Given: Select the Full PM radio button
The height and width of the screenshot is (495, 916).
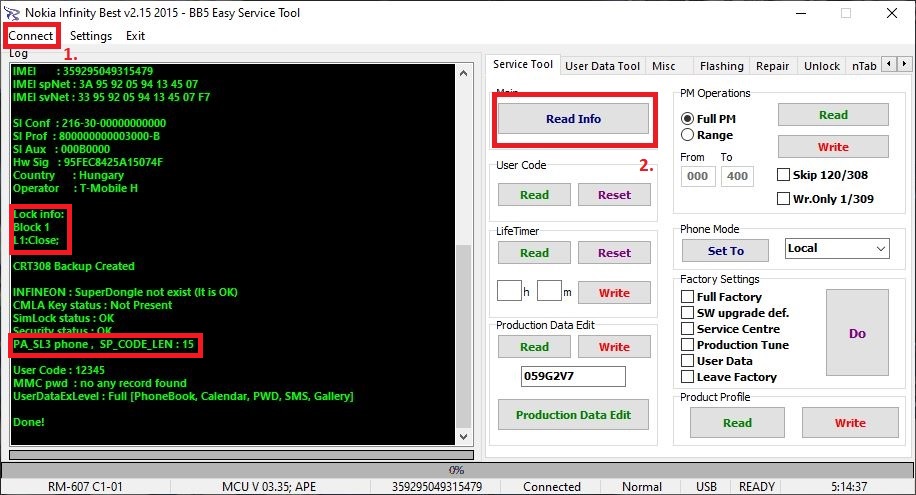Looking at the screenshot, I should point(709,119).
